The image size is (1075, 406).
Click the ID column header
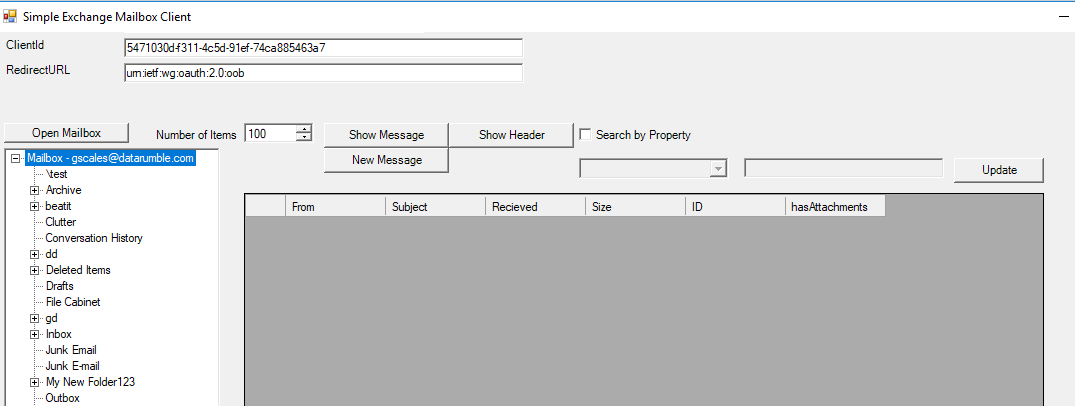(736, 206)
